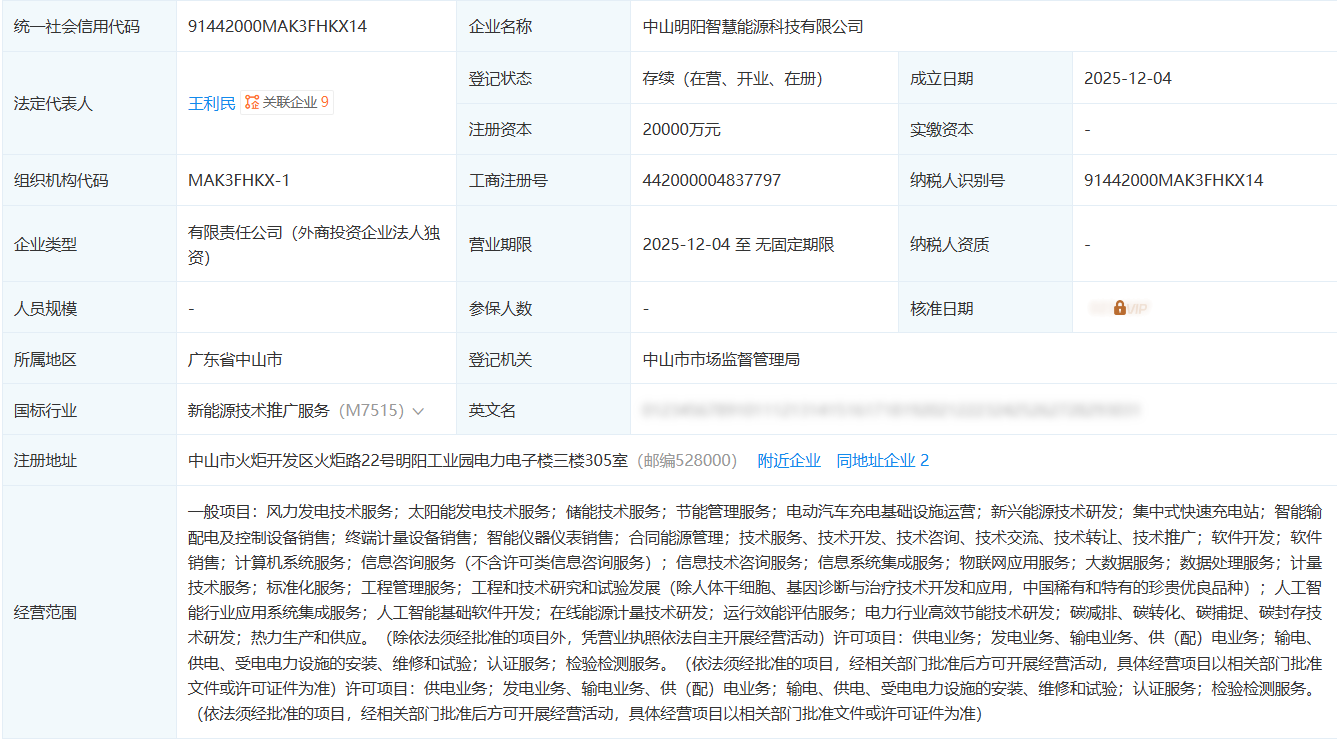1337x742 pixels.
Task: Click the industry code (M7515) text
Action: pyautogui.click(x=371, y=411)
